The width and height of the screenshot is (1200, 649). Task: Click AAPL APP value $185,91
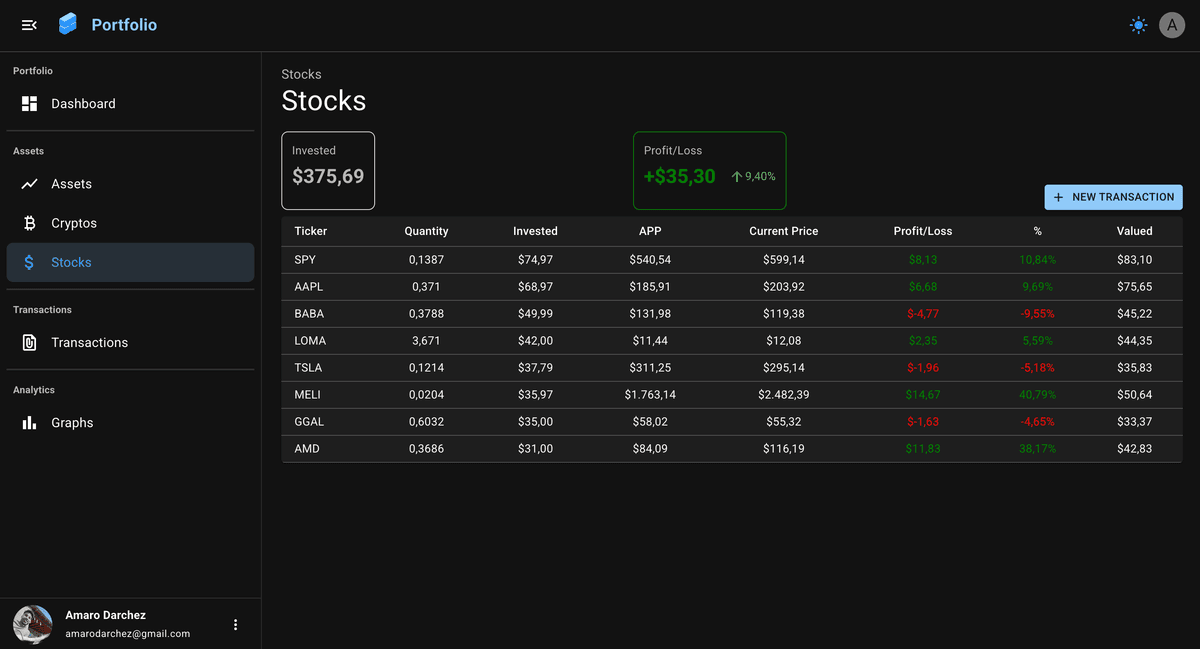[650, 287]
